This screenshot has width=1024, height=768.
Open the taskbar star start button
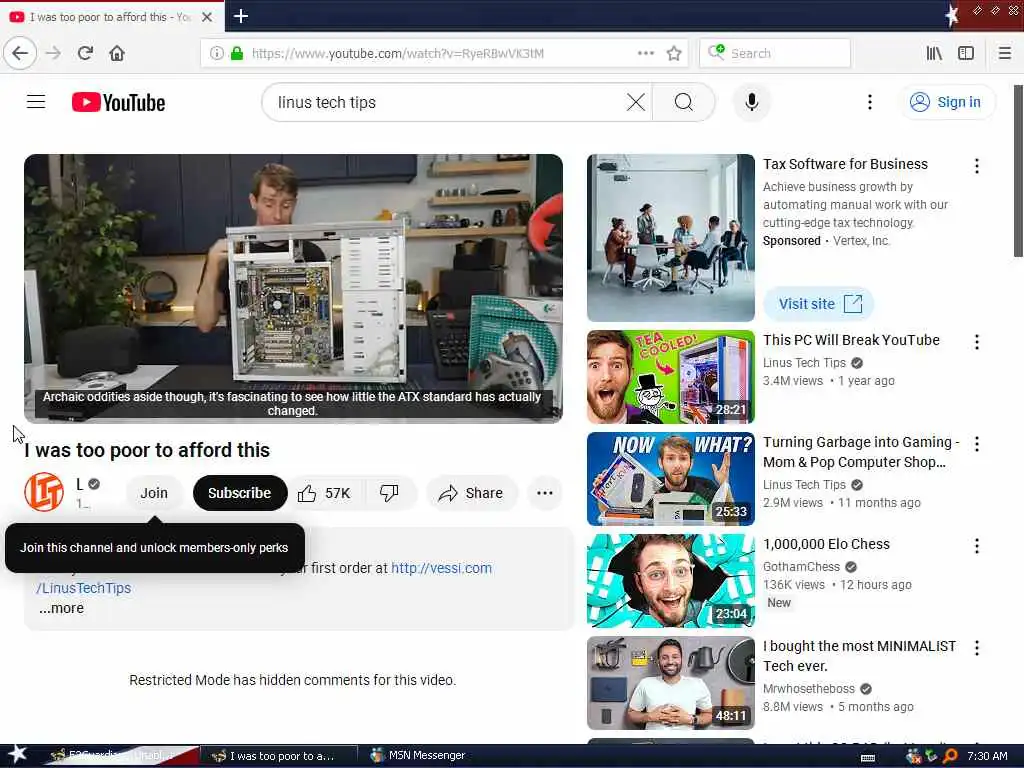[x=17, y=755]
